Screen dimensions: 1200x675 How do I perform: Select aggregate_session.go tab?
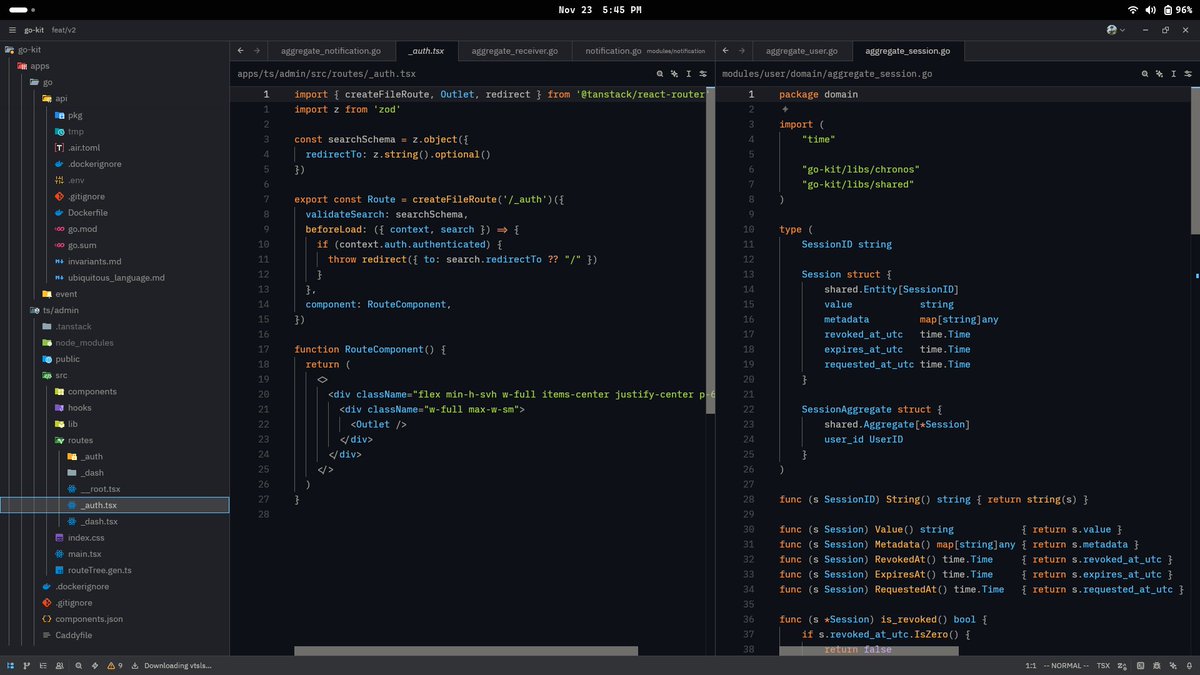[908, 50]
